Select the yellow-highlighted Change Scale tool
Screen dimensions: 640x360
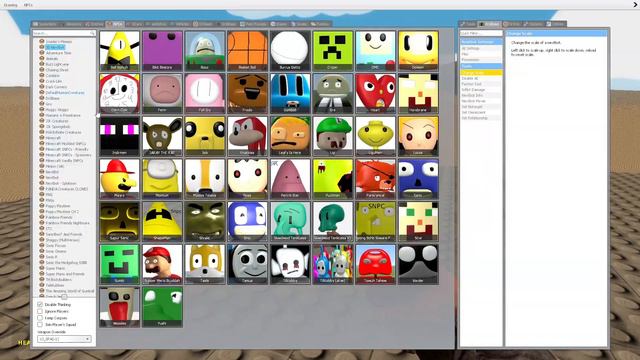(481, 72)
